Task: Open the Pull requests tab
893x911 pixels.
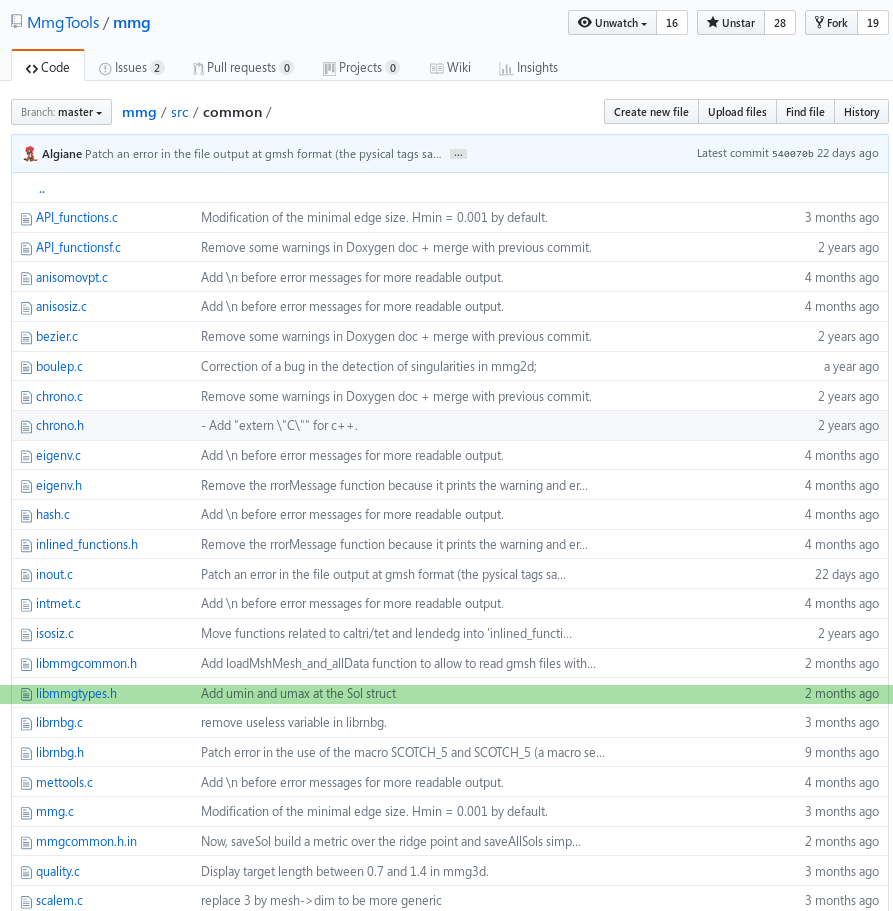Action: 242,68
